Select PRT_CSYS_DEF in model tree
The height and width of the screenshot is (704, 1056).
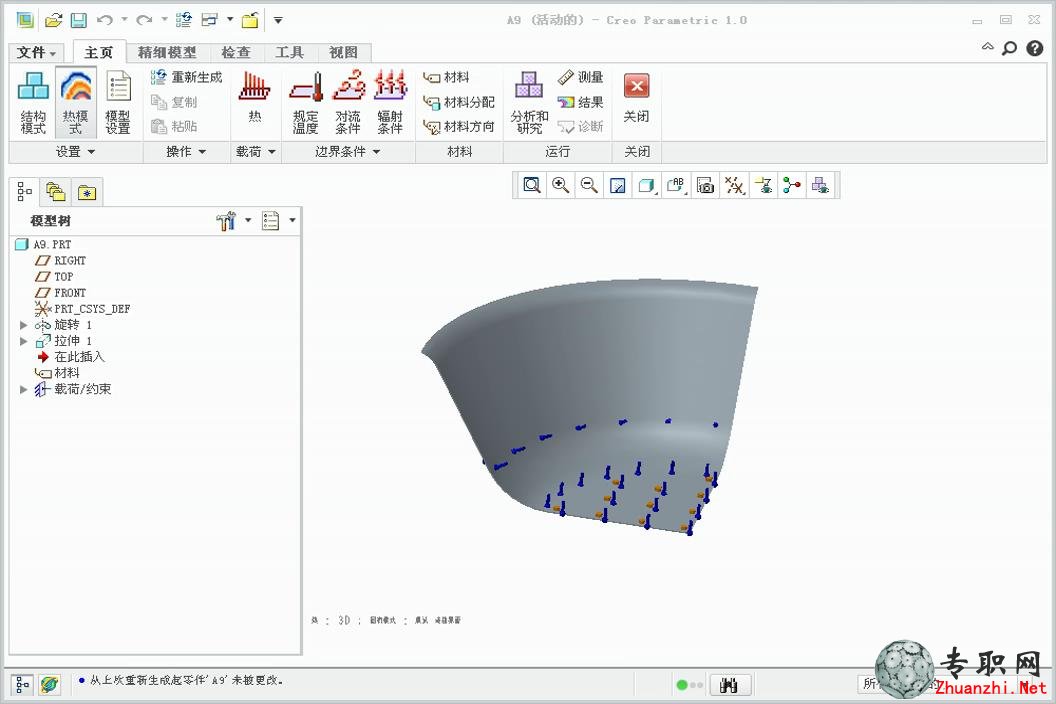coord(83,309)
